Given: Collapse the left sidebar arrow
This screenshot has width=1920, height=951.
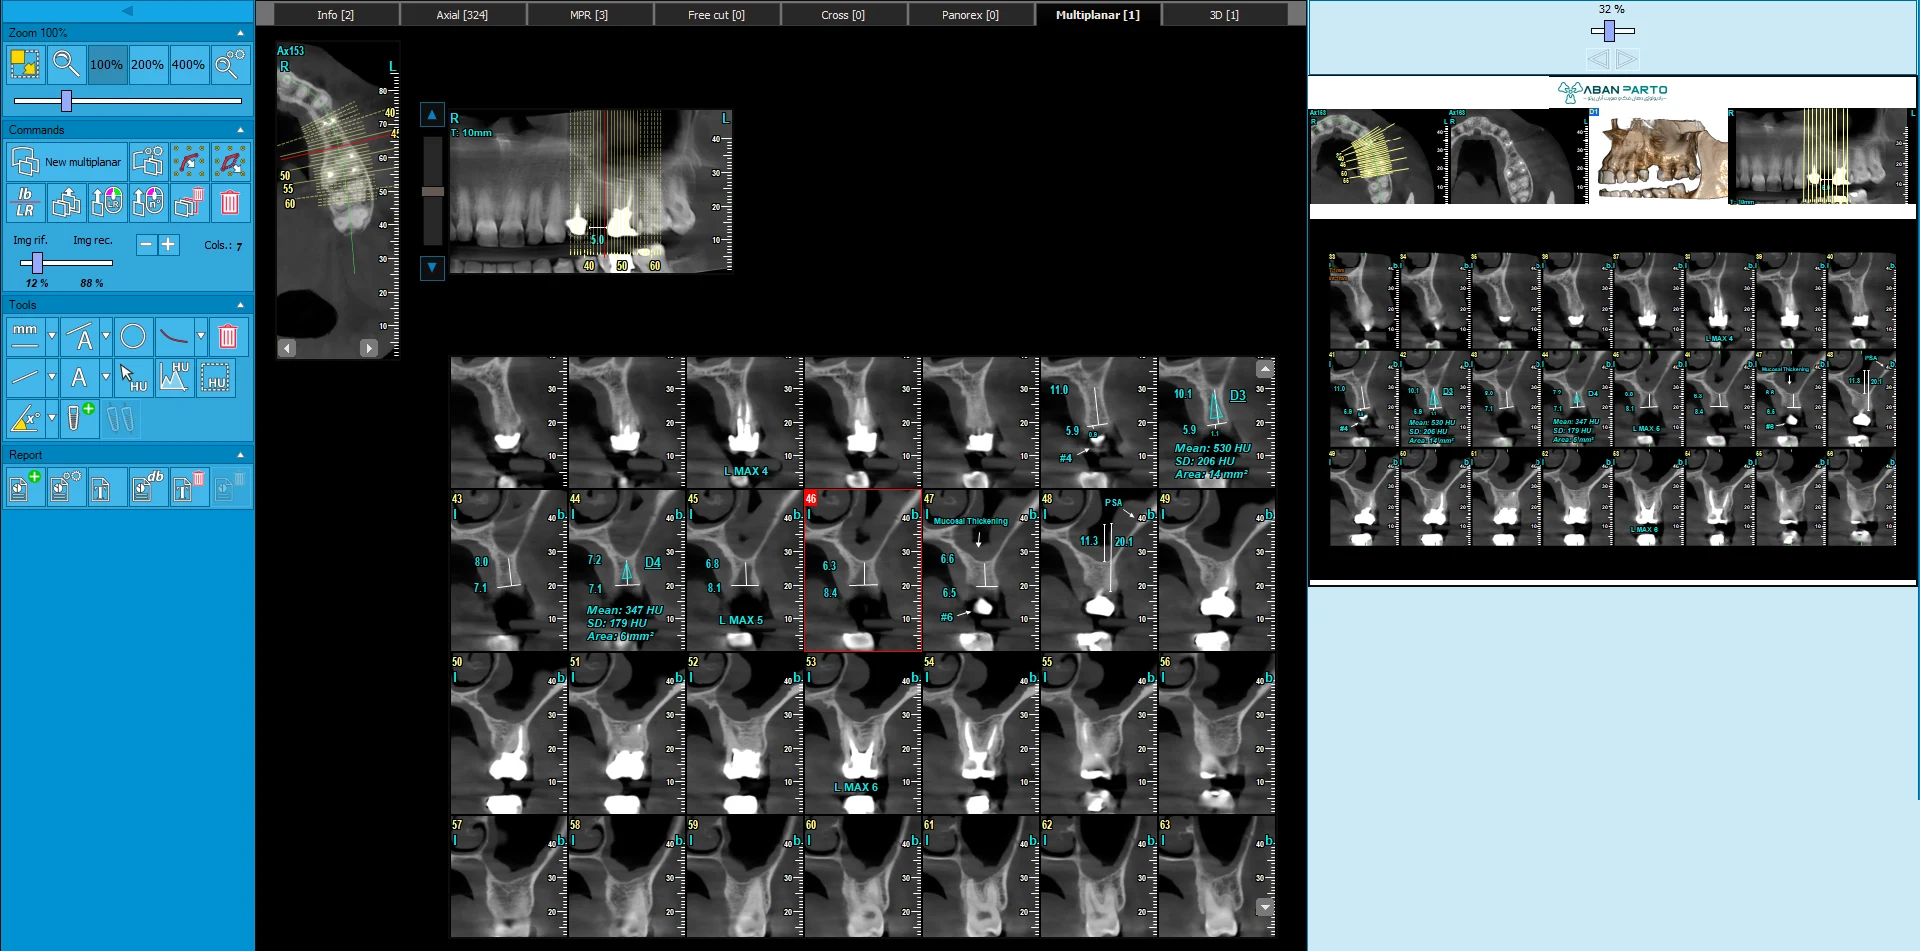Looking at the screenshot, I should [127, 11].
